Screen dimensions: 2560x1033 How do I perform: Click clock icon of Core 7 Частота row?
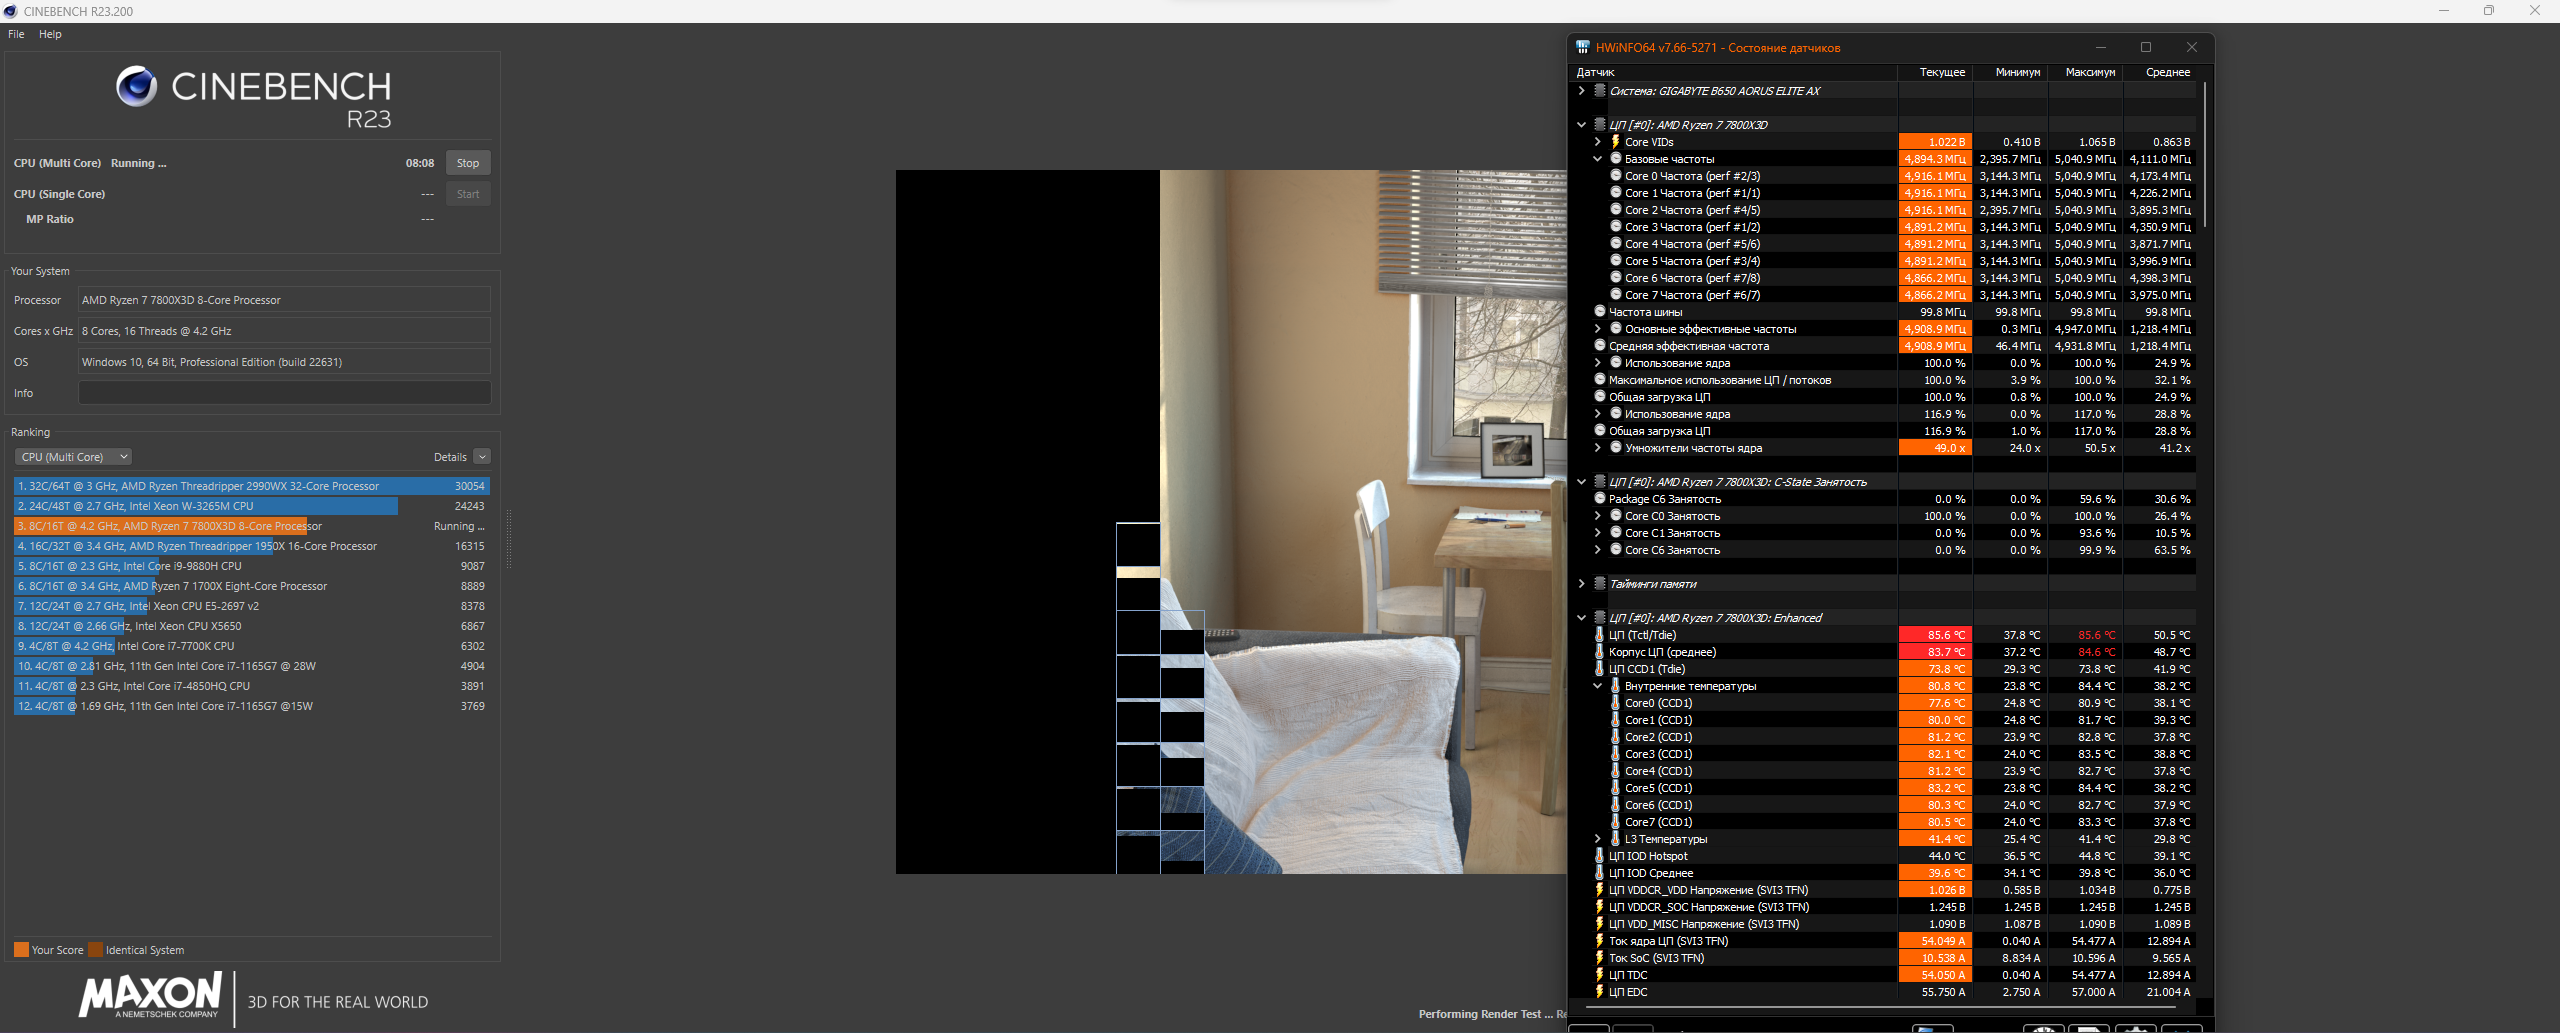tap(1615, 295)
